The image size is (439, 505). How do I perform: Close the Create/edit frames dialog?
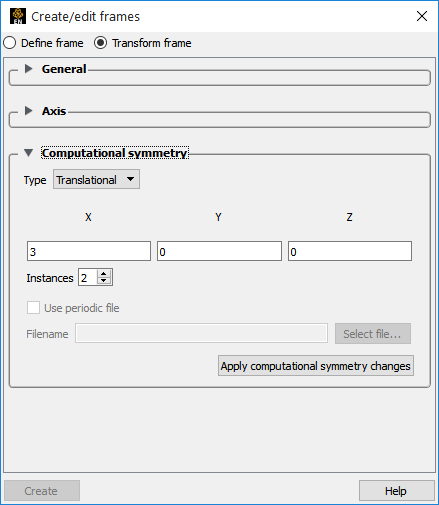pos(422,16)
